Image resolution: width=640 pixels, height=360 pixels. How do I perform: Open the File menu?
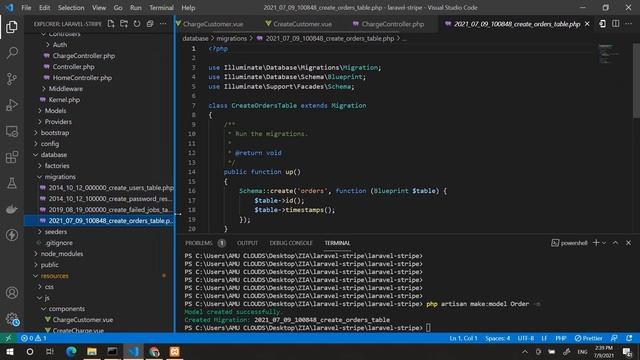[26, 7]
